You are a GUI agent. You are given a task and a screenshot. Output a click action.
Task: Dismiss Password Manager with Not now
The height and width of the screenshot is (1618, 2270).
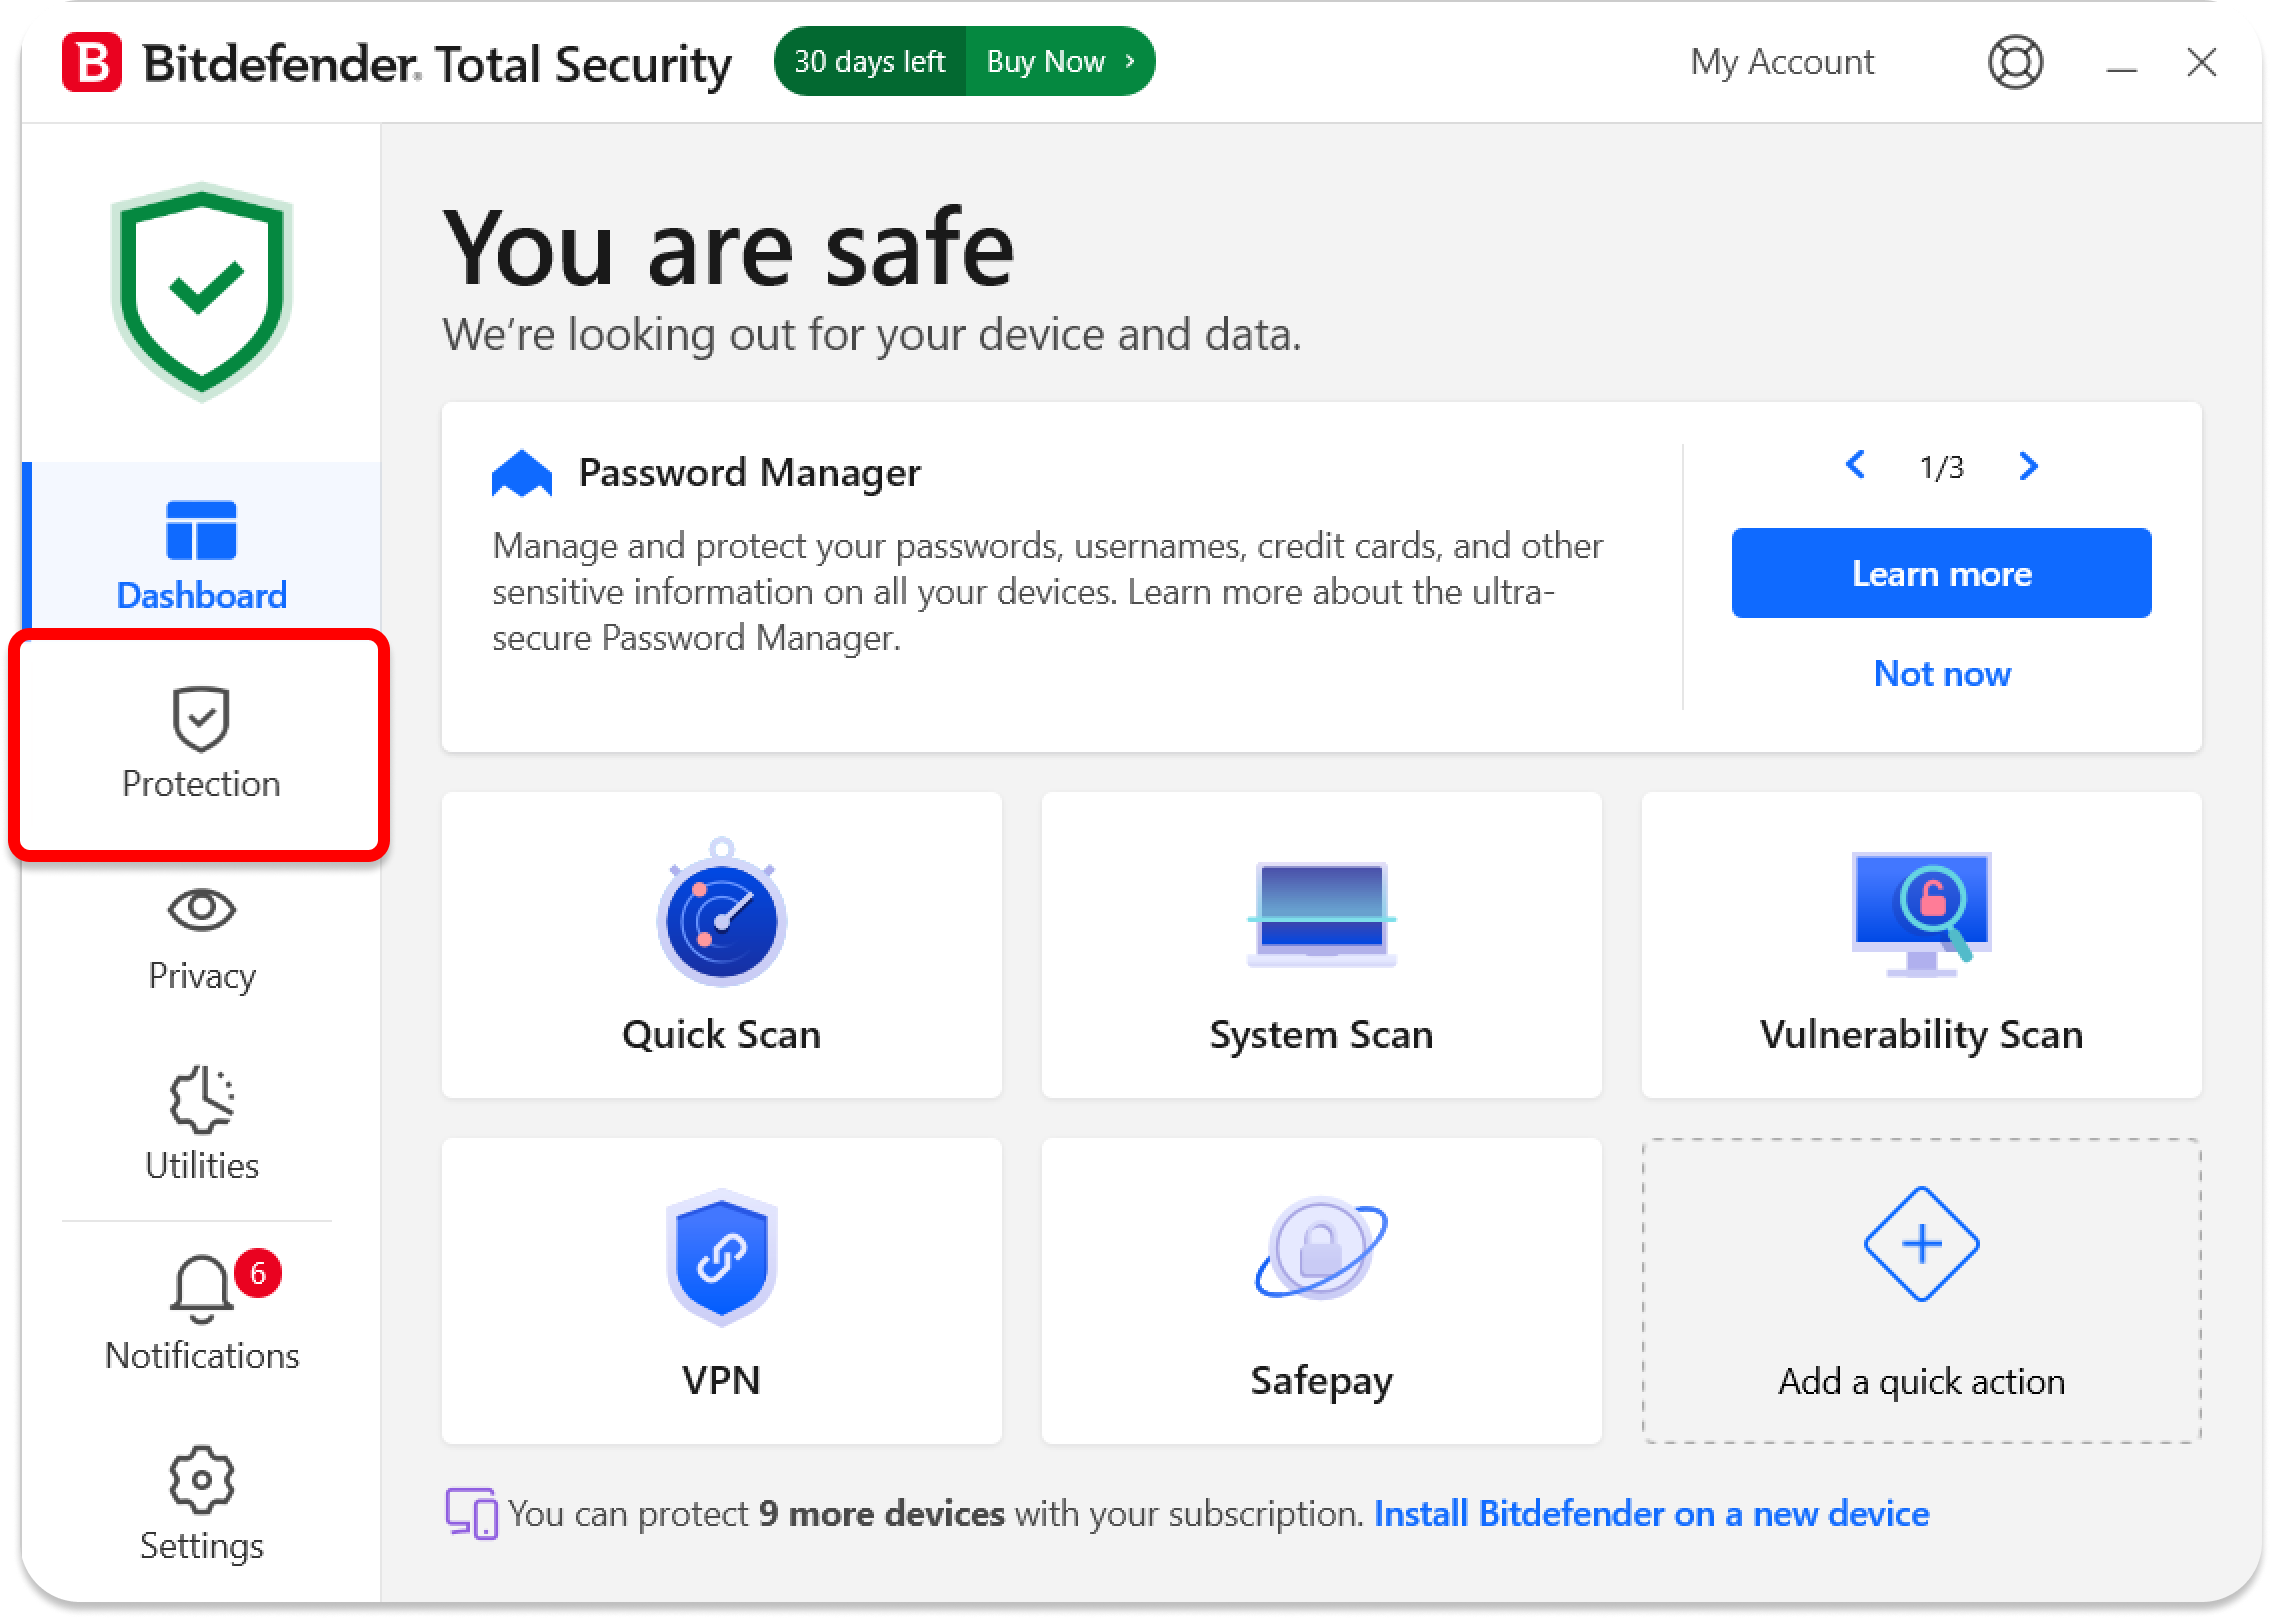click(1941, 674)
